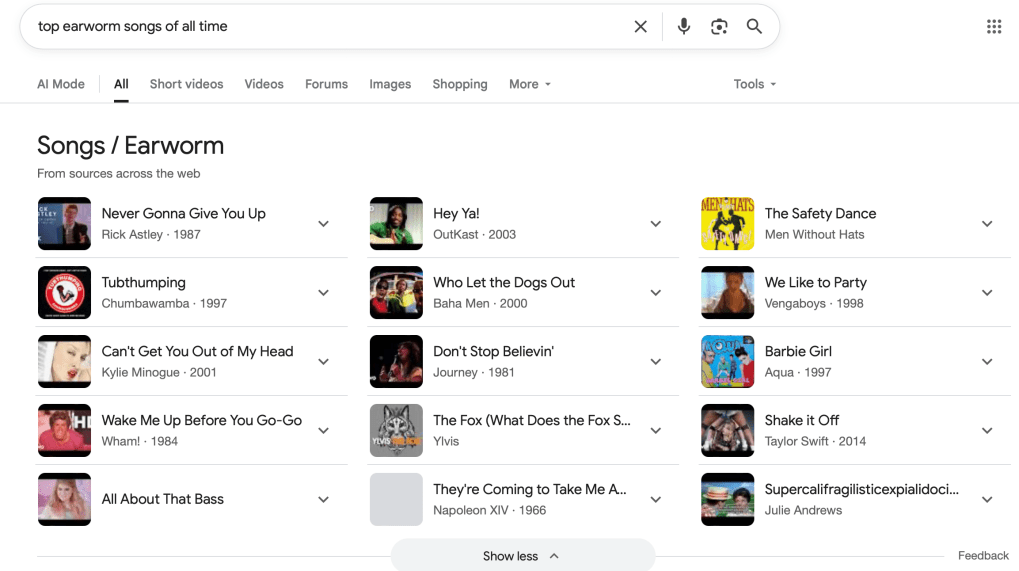Start voice search with microphone icon
1019x571 pixels.
pos(684,27)
